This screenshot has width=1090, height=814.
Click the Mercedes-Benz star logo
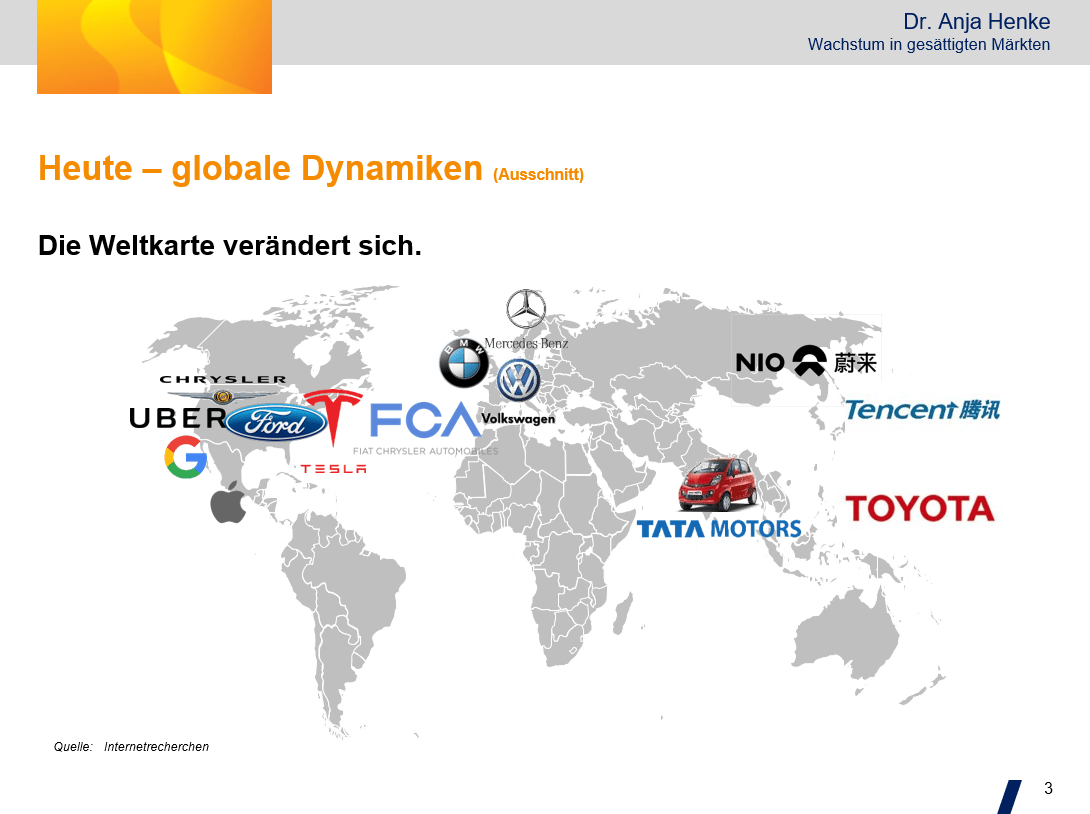click(x=526, y=310)
